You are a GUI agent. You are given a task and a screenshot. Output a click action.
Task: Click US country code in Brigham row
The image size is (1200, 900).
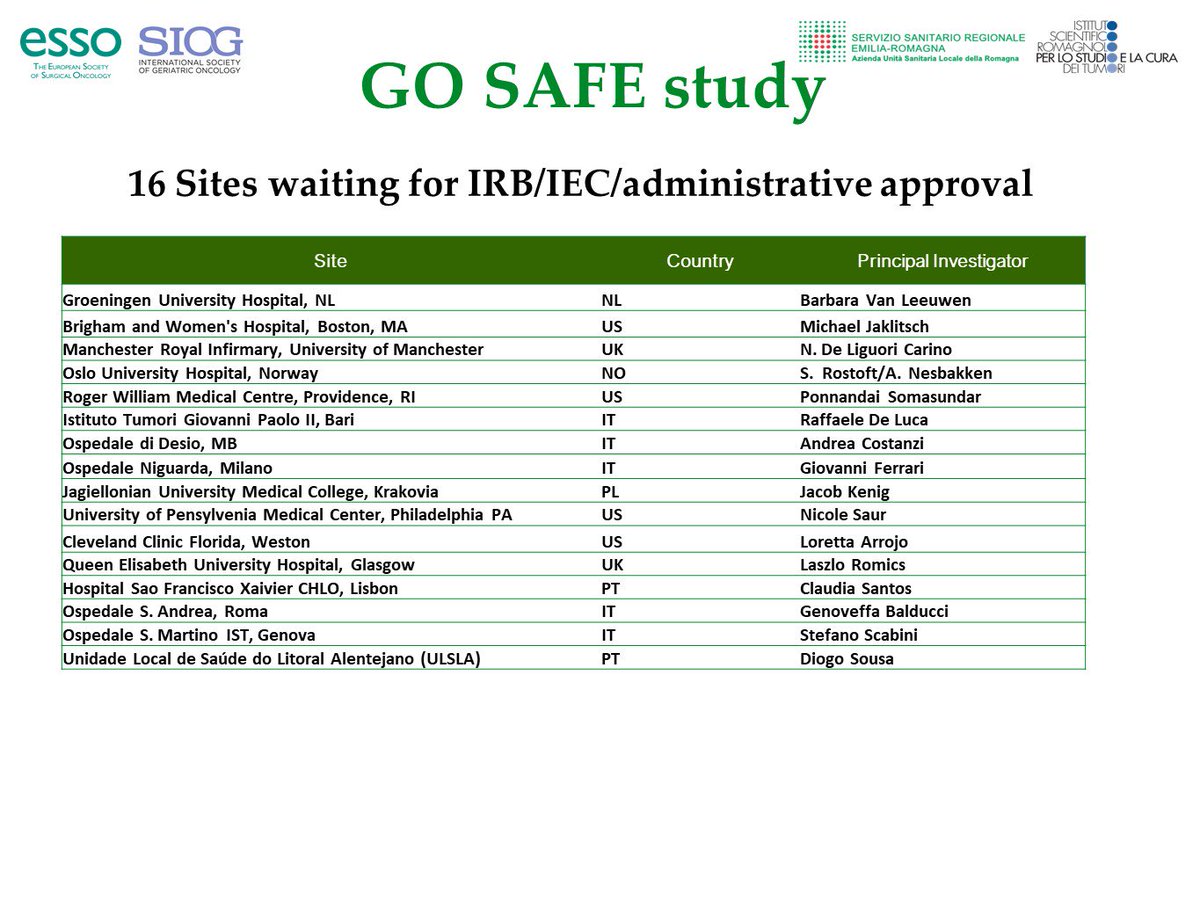coord(611,327)
